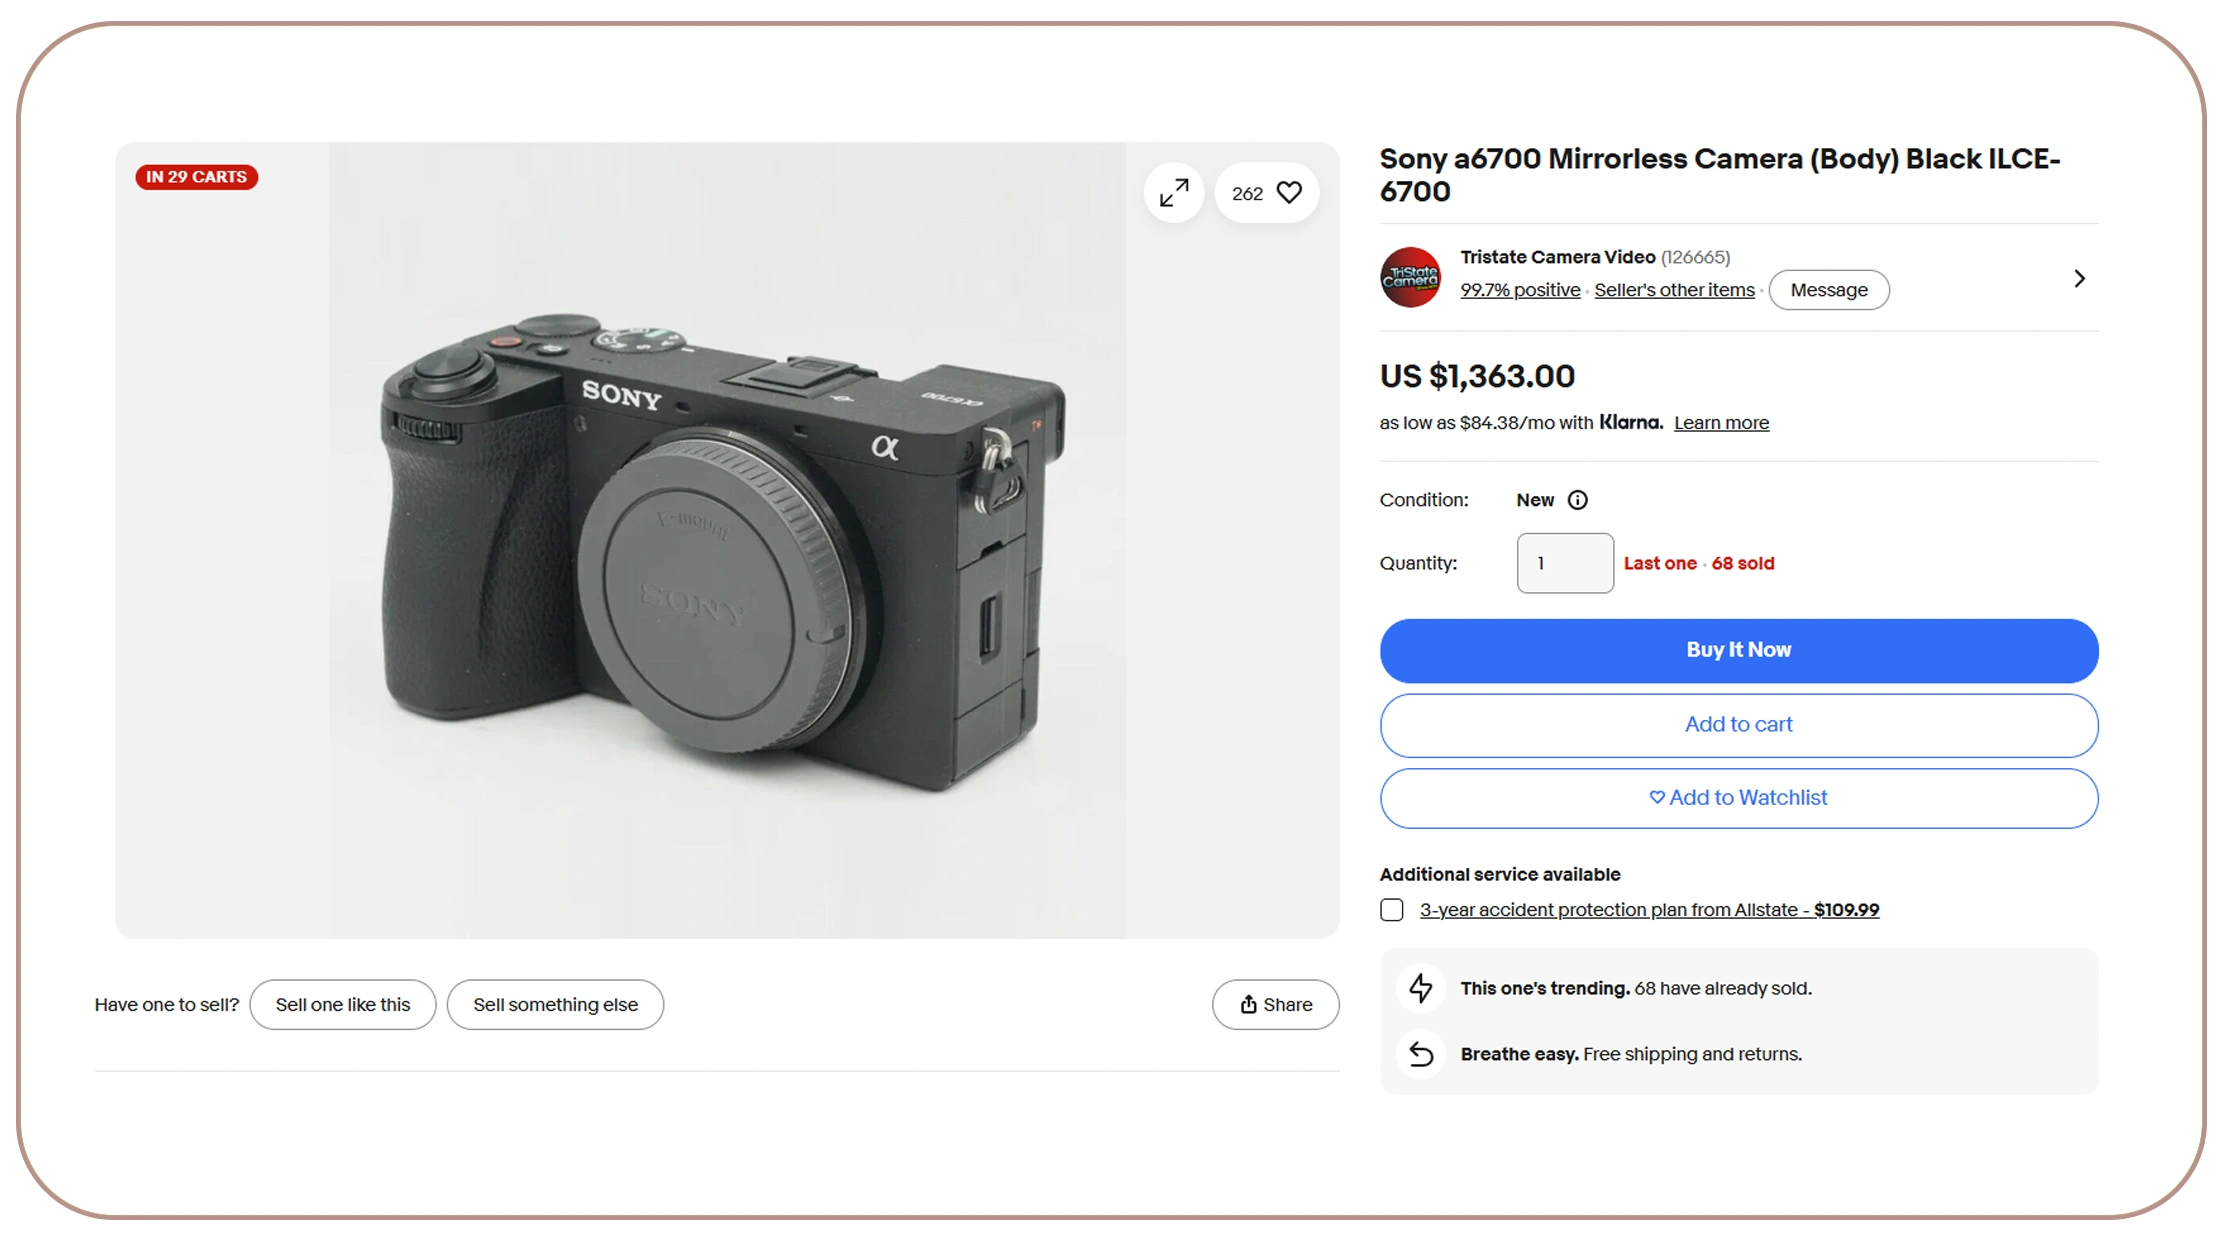Click the return arrow Breathe easy icon

pos(1420,1054)
